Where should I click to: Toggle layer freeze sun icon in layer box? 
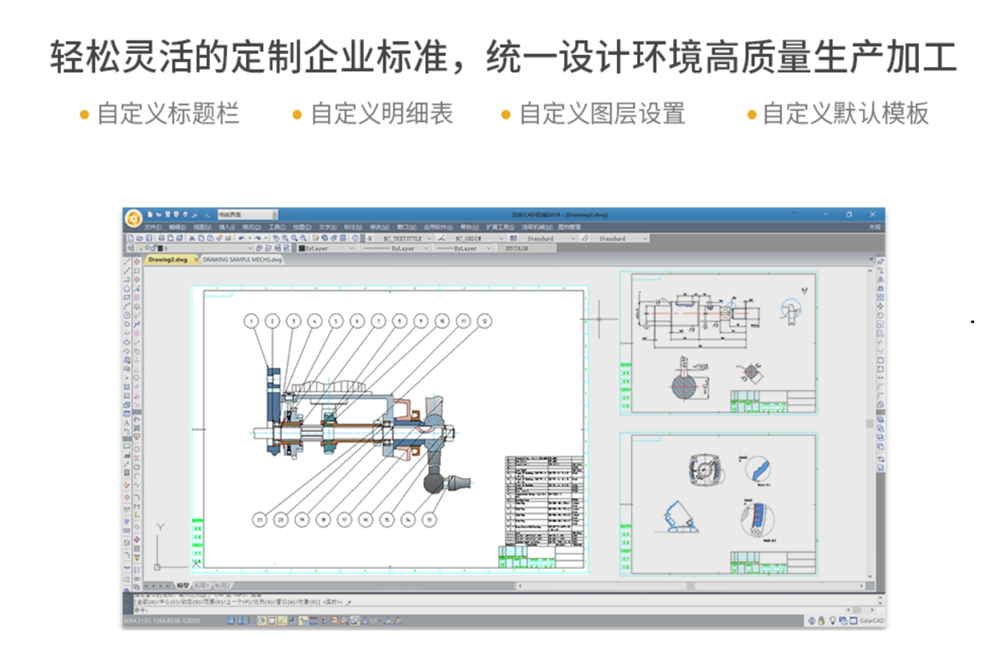click(x=147, y=248)
